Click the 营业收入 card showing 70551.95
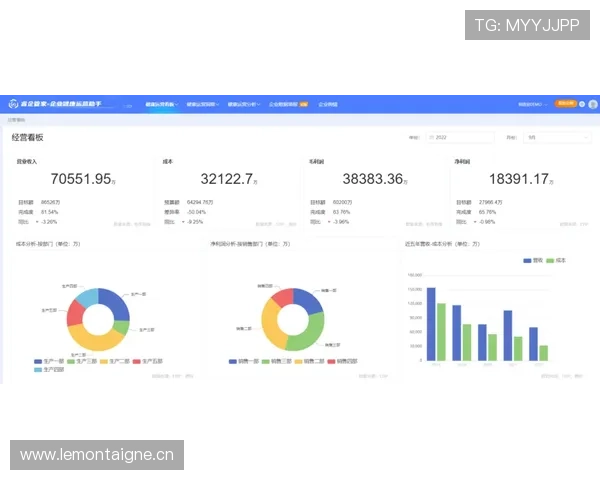This screenshot has width=600, height=480. click(81, 190)
